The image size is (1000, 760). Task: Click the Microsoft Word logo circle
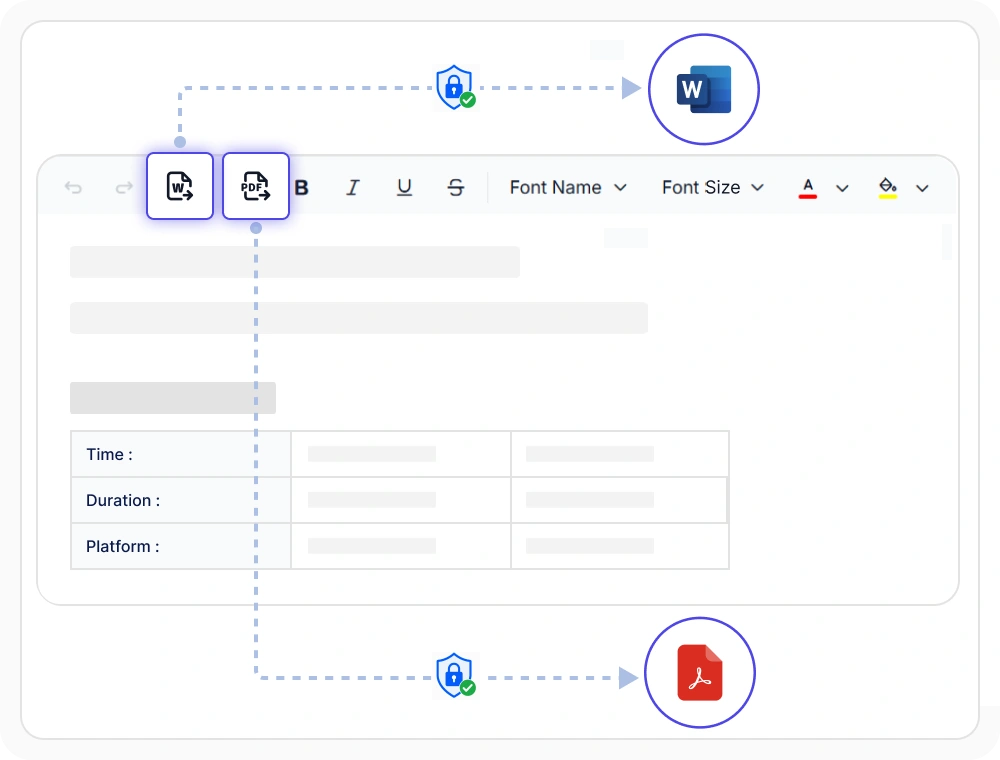(703, 89)
